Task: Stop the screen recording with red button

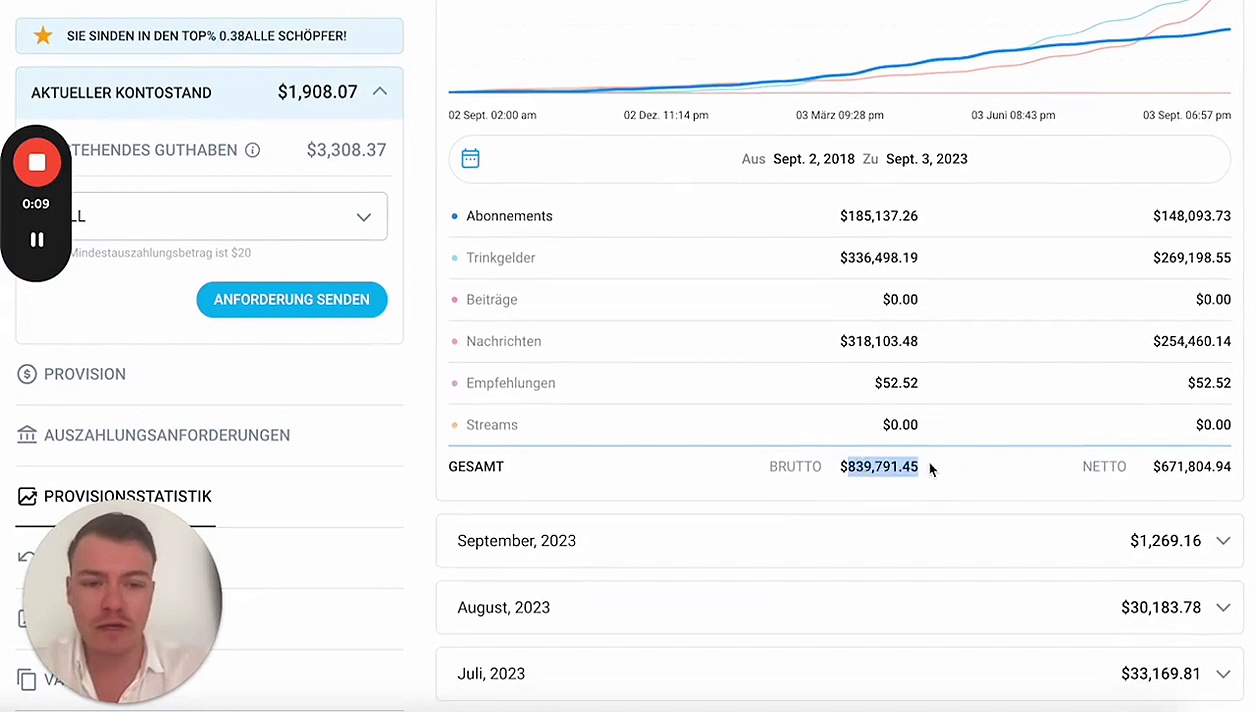Action: [x=37, y=162]
